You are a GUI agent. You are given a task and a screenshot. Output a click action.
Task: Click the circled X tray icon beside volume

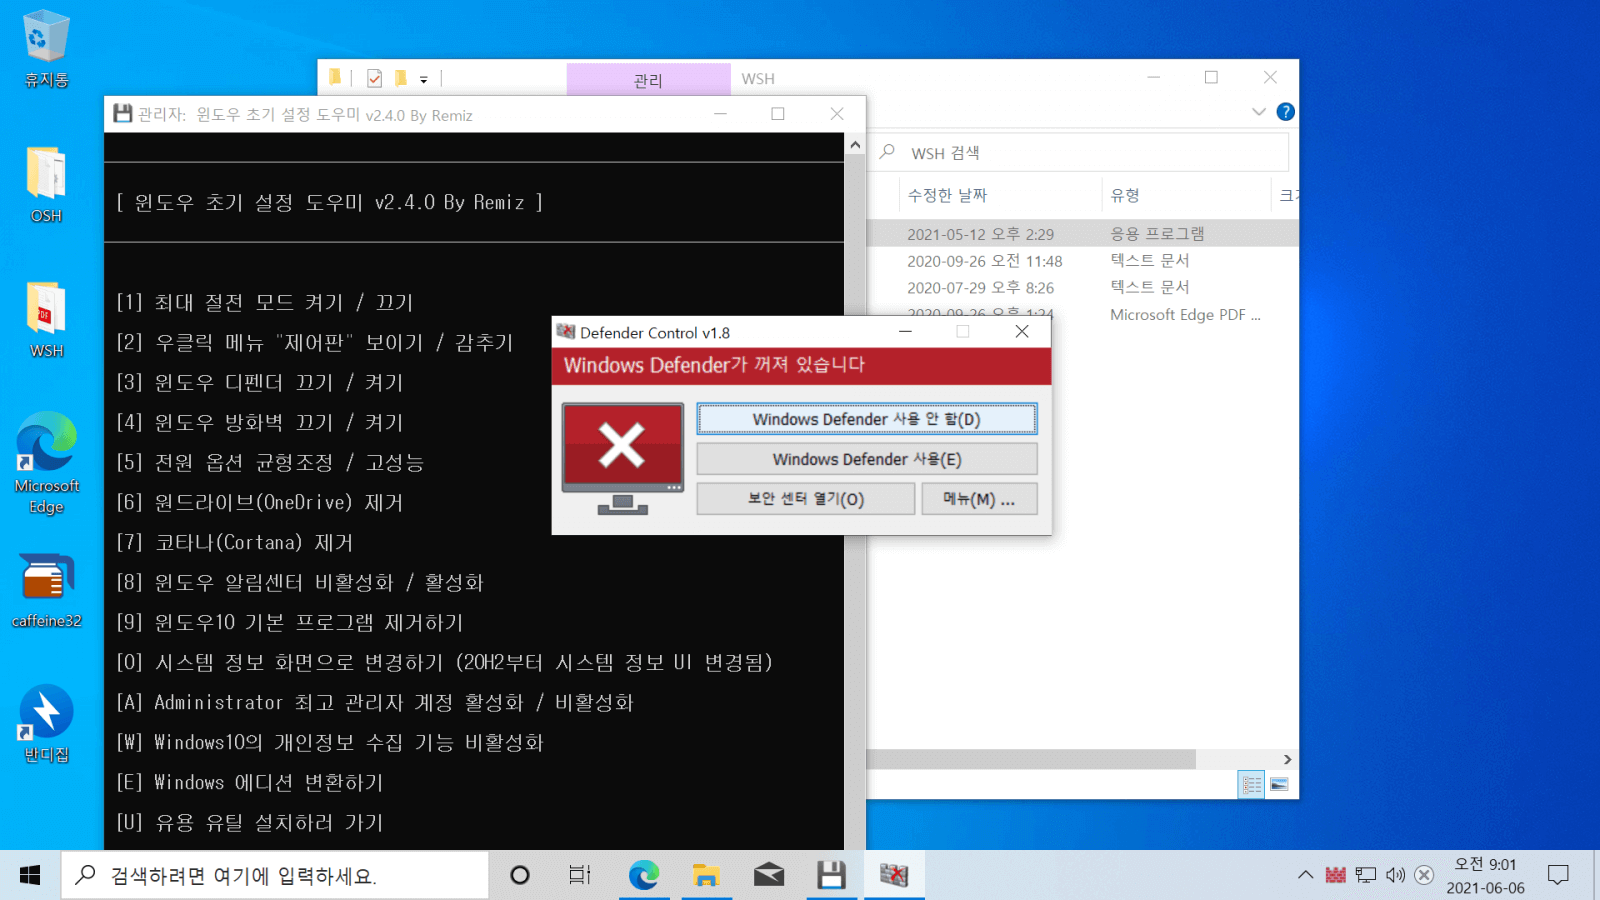pyautogui.click(x=1424, y=875)
